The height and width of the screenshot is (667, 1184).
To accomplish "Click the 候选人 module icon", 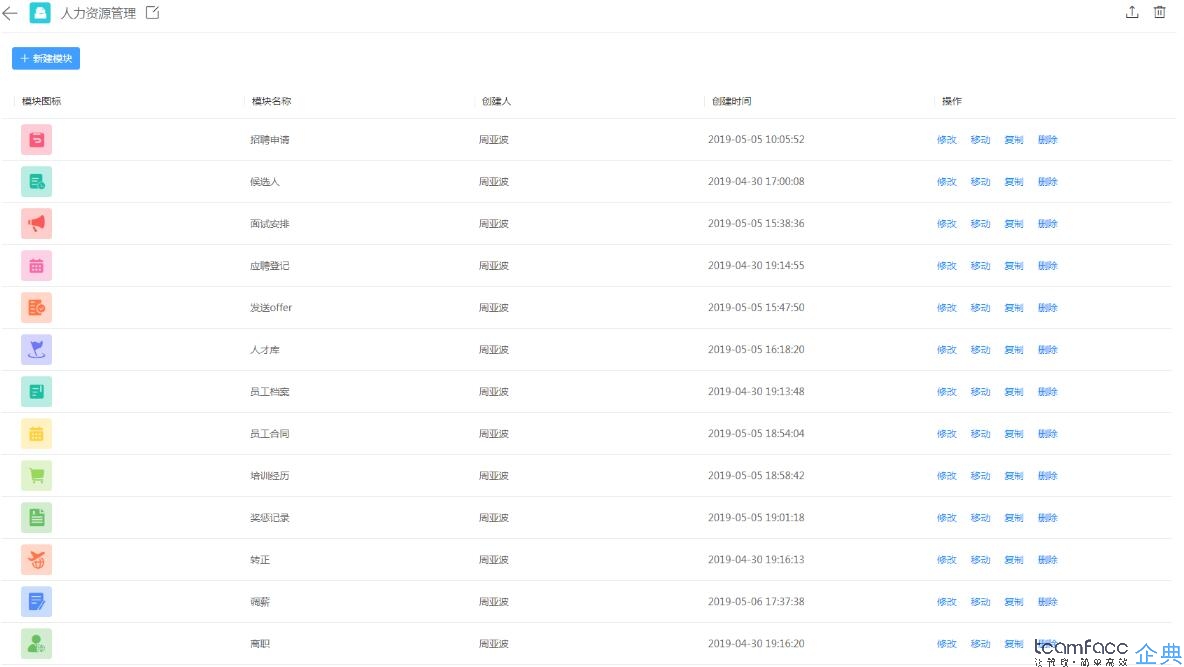I will (x=36, y=182).
